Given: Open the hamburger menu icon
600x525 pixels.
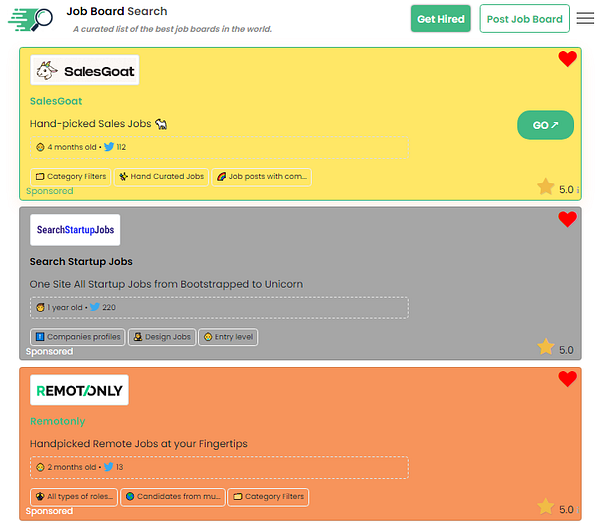Looking at the screenshot, I should click(x=585, y=18).
